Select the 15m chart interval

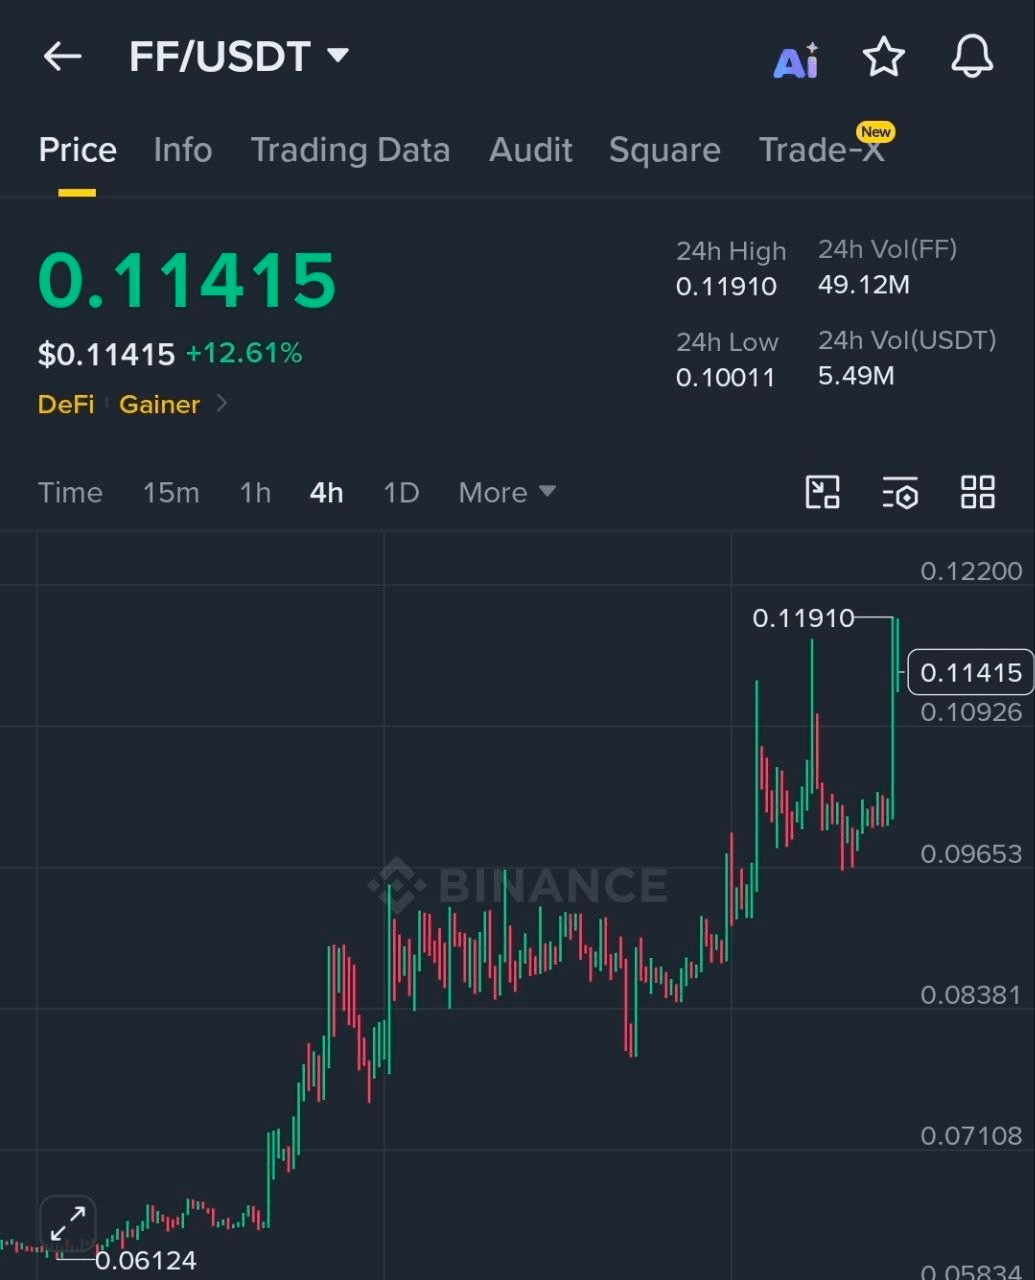[171, 492]
